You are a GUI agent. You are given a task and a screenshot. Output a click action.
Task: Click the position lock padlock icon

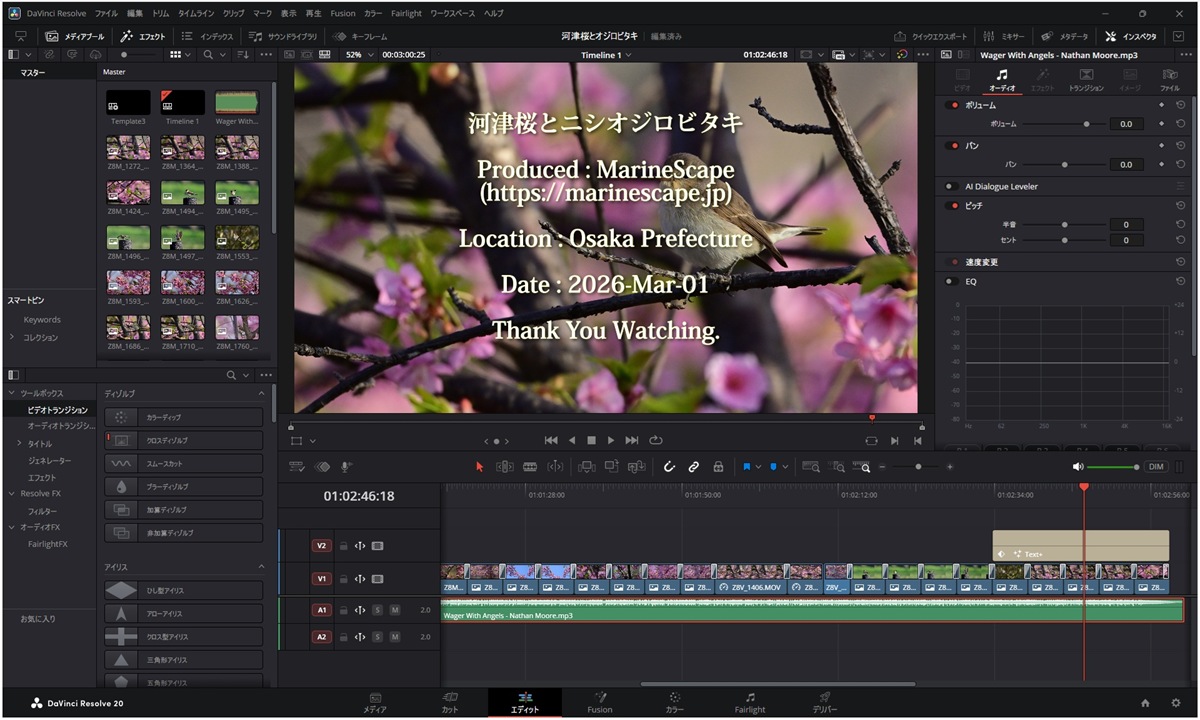click(x=718, y=467)
